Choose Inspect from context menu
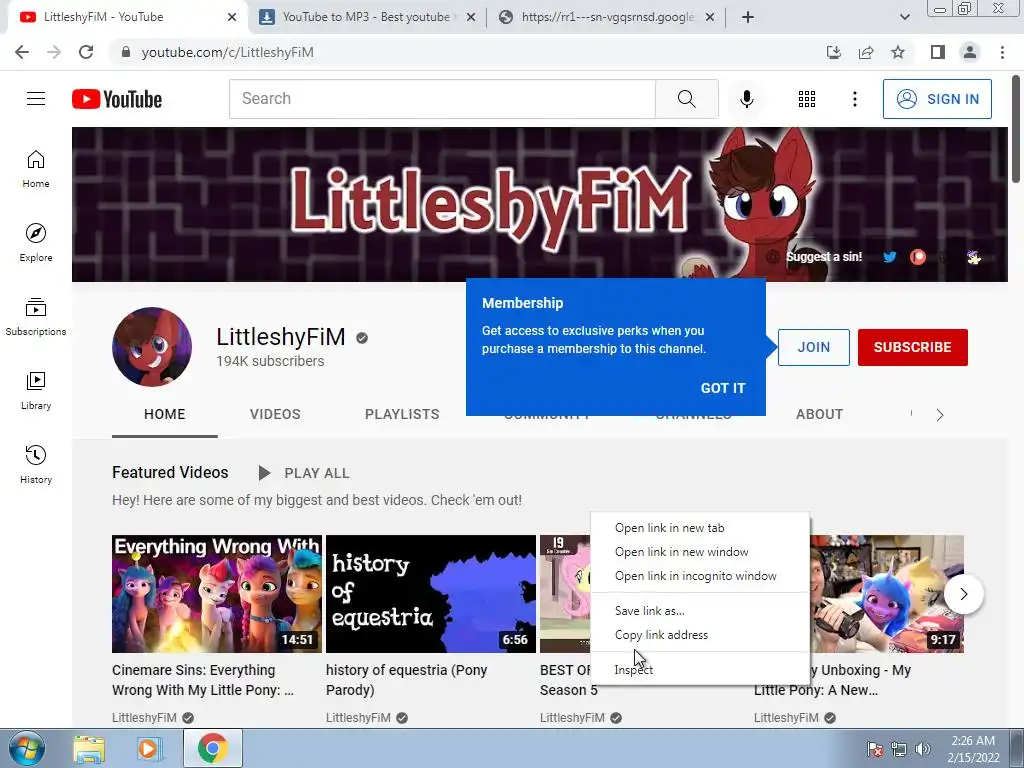 [700, 669]
